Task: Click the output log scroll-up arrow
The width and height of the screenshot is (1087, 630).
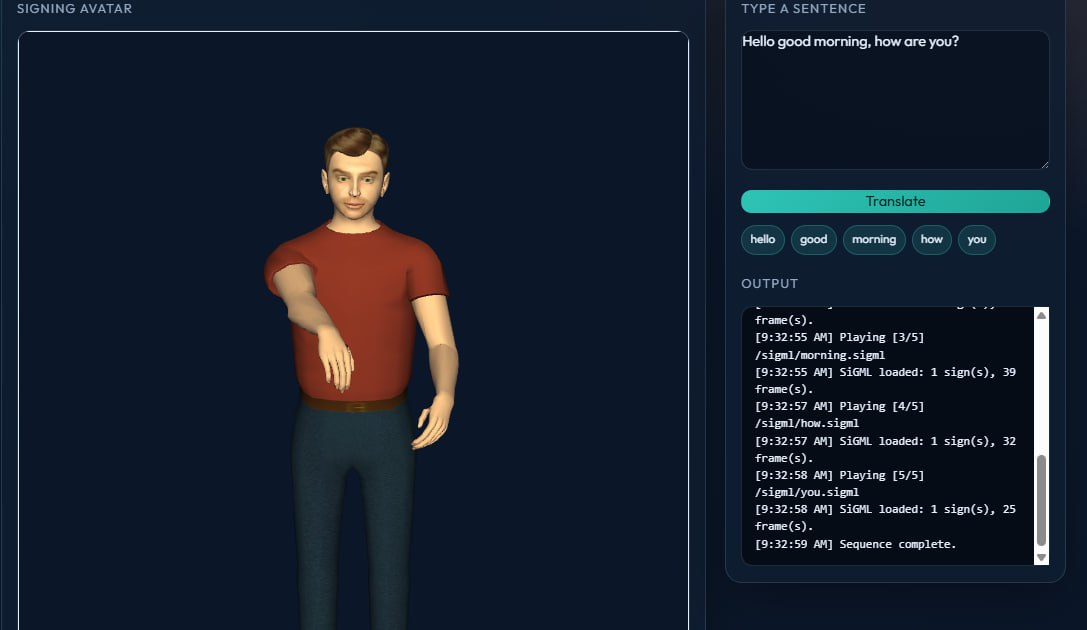Action: click(1041, 315)
